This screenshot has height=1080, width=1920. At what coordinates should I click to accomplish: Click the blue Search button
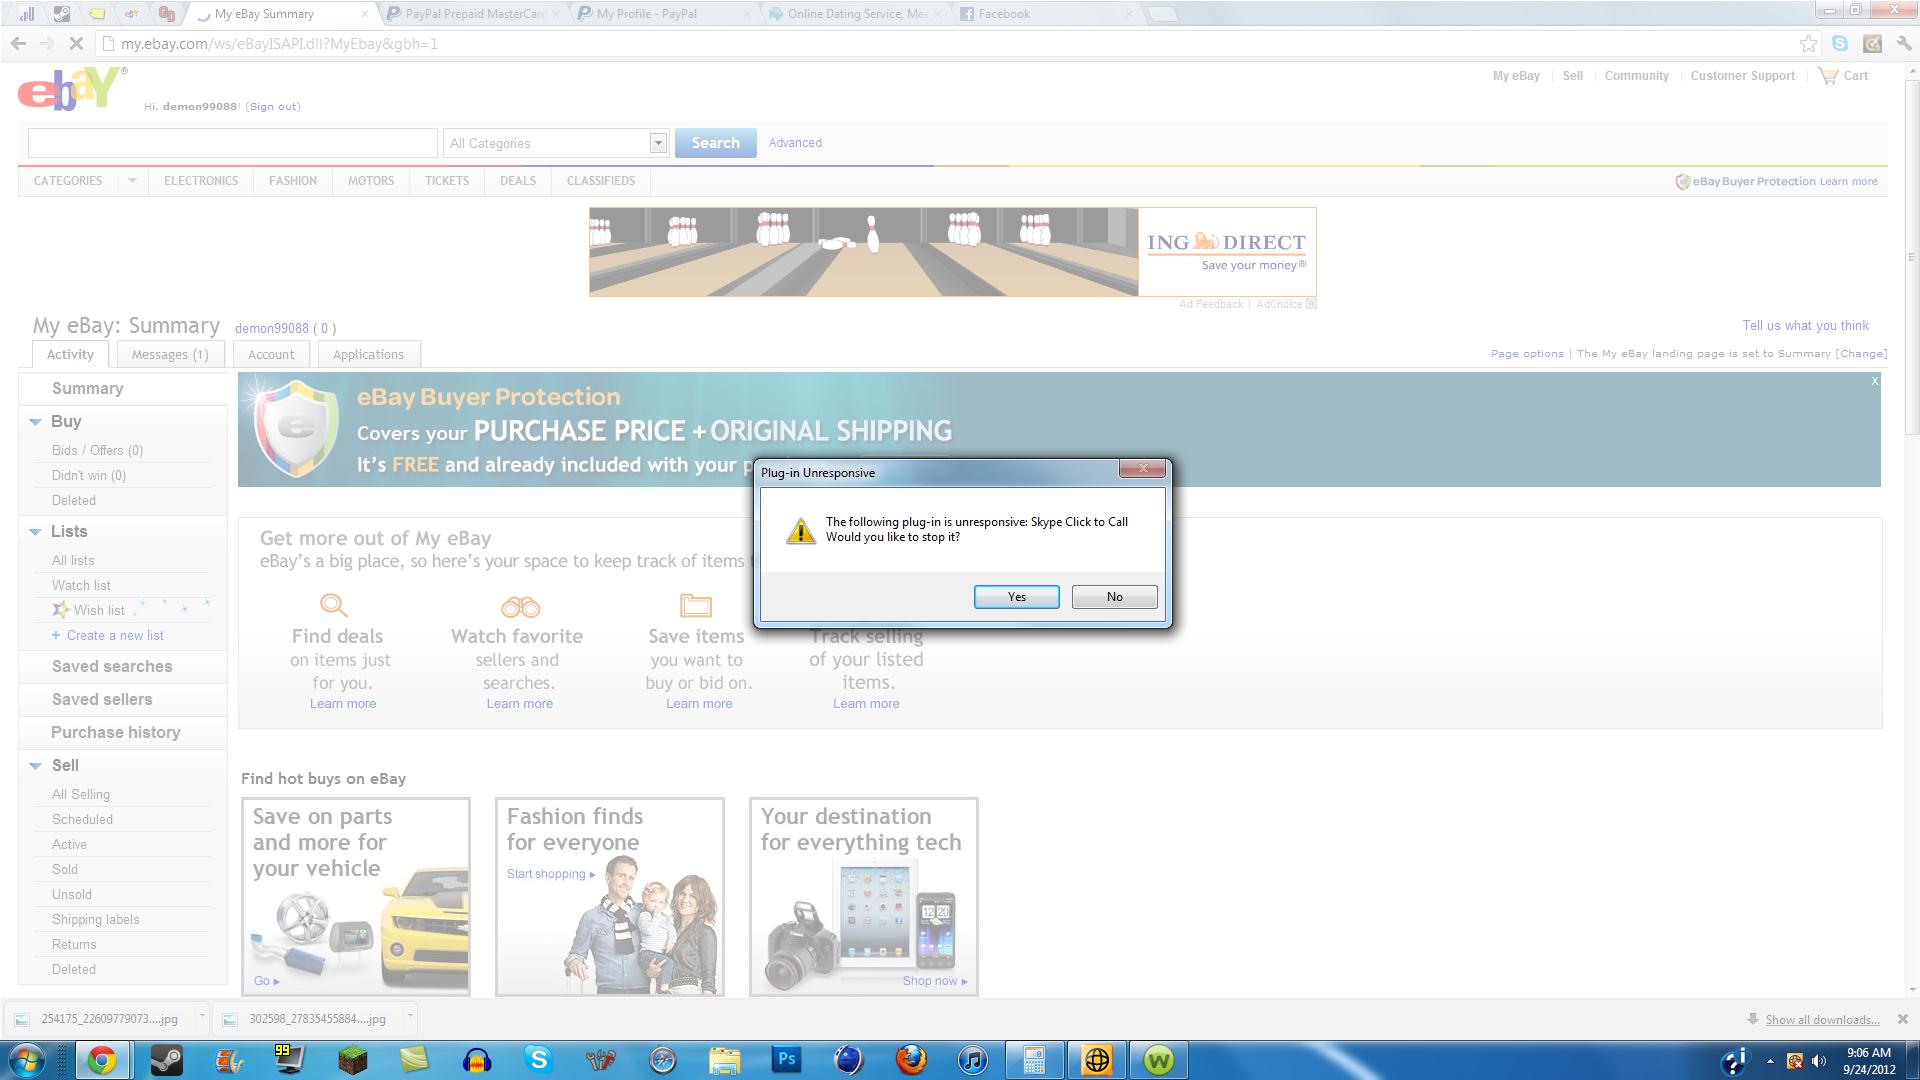[715, 143]
